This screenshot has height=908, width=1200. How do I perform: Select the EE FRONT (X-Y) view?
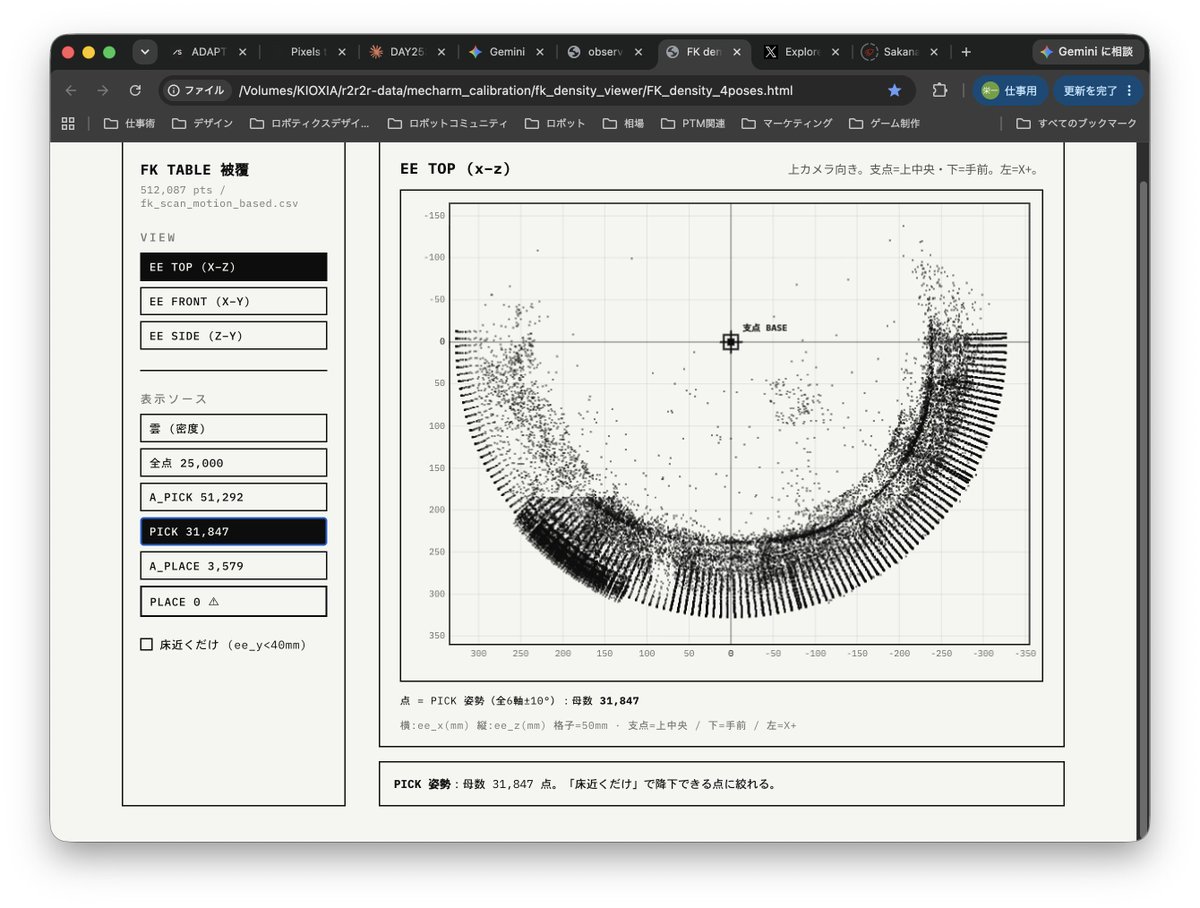[x=233, y=301]
